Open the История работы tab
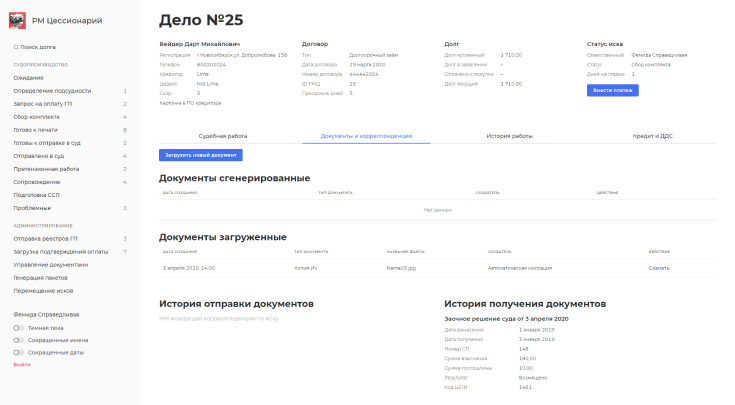The image size is (735, 405). [509, 135]
